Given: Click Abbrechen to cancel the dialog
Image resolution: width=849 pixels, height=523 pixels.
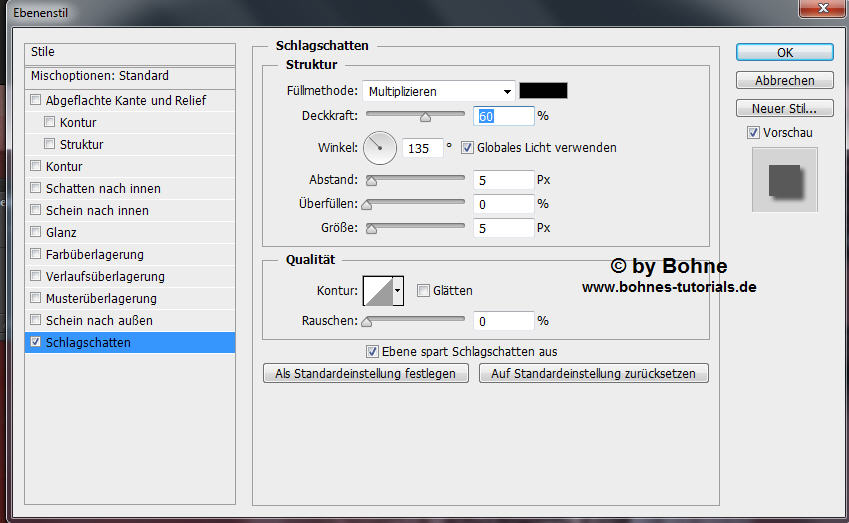Looking at the screenshot, I should [x=784, y=80].
